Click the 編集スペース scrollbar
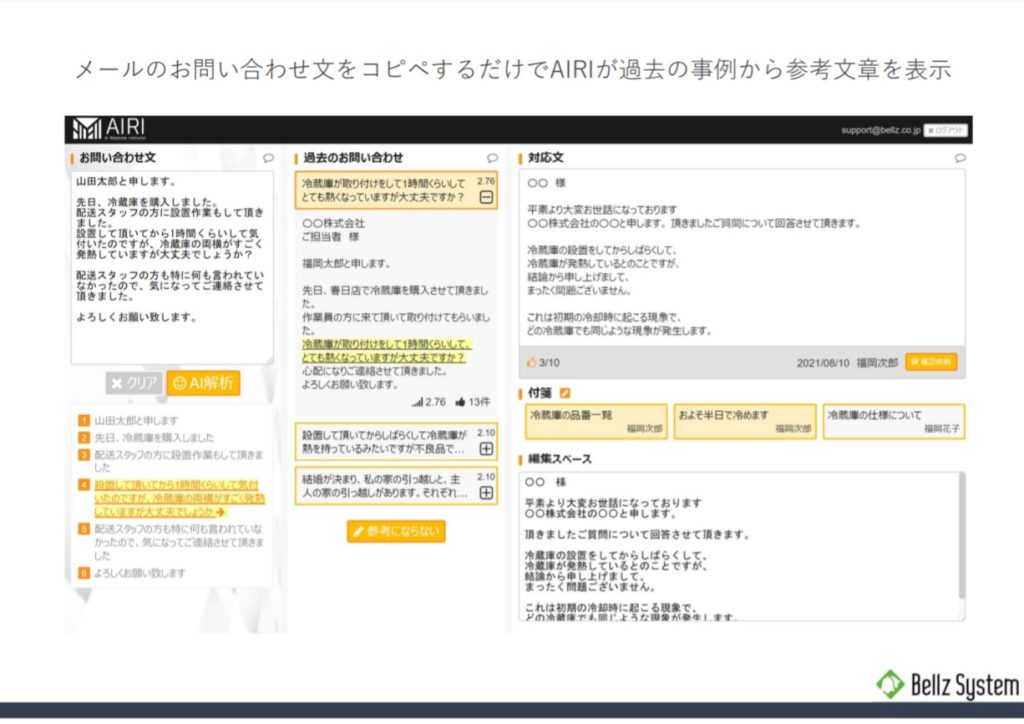Image resolution: width=1024 pixels, height=724 pixels. [x=962, y=540]
